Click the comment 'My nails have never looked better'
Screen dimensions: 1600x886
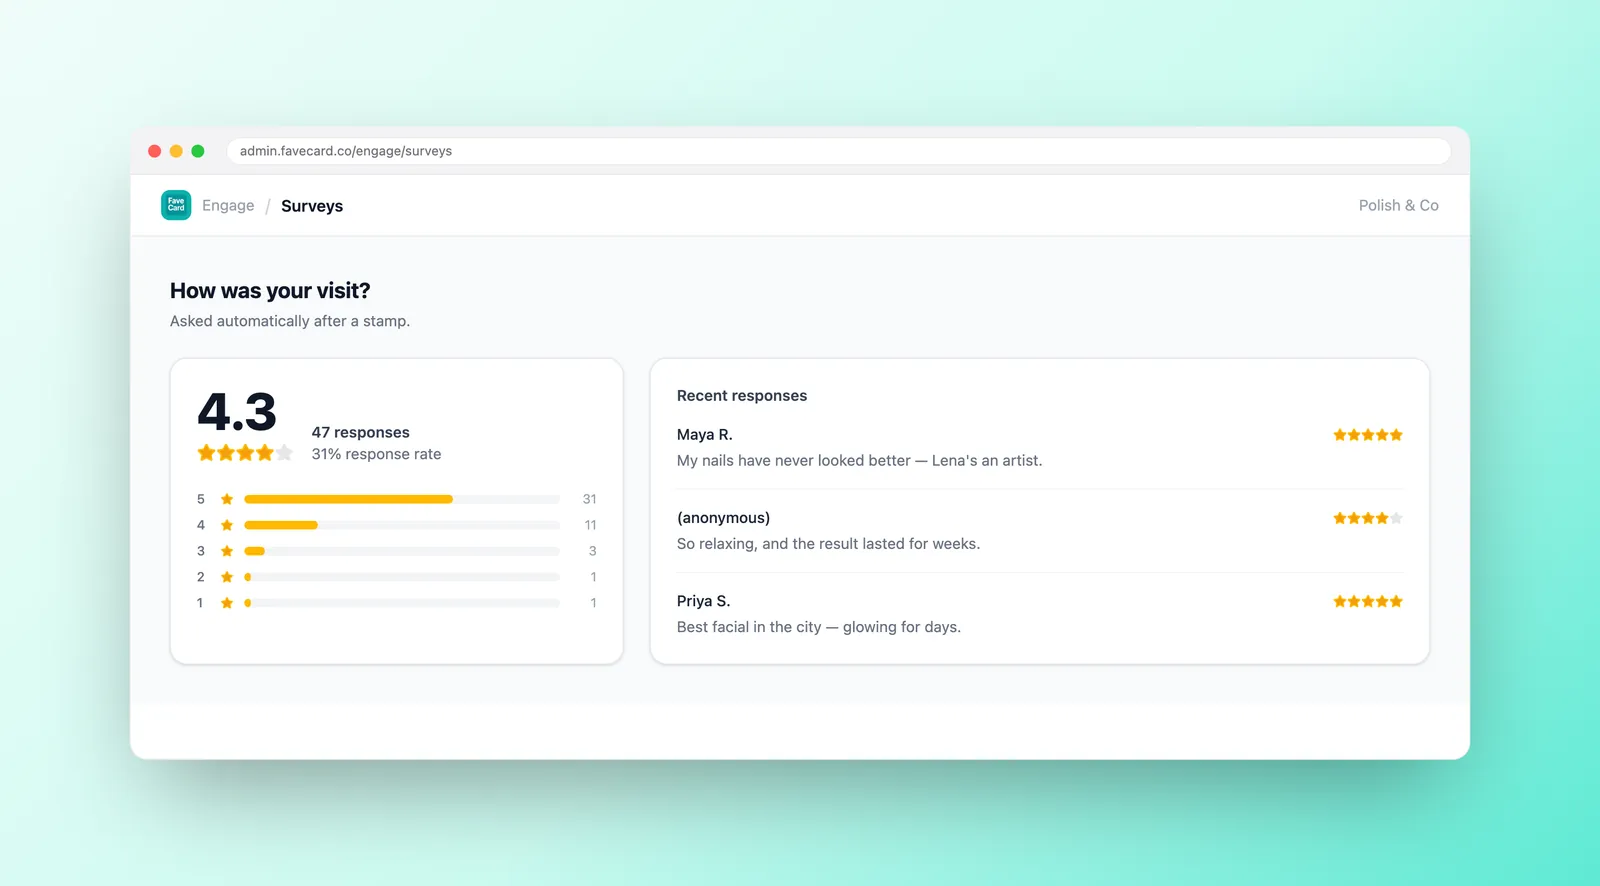859,461
